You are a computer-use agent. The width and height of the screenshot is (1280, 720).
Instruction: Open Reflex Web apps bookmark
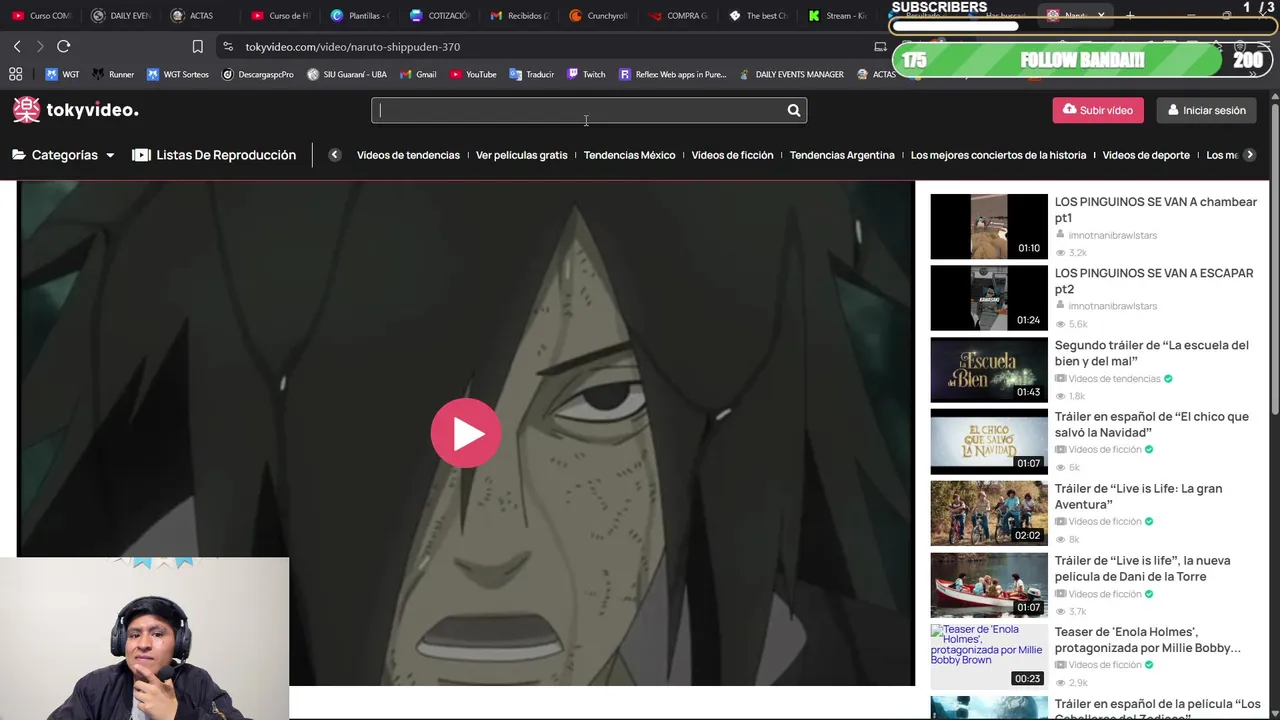[x=673, y=74]
